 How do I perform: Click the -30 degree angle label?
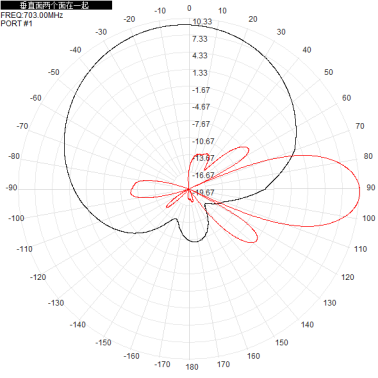[x=101, y=32]
